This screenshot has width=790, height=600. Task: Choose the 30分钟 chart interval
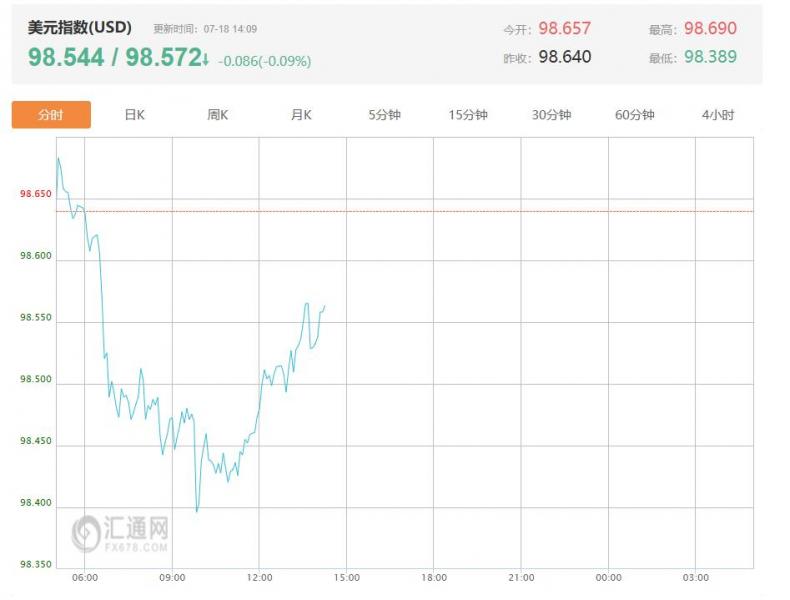(551, 115)
